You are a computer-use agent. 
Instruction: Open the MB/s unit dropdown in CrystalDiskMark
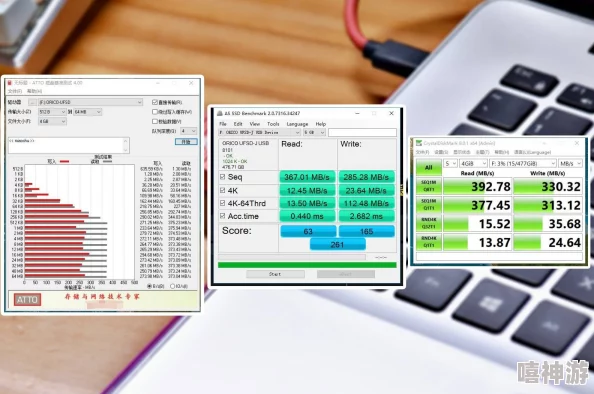[x=571, y=163]
